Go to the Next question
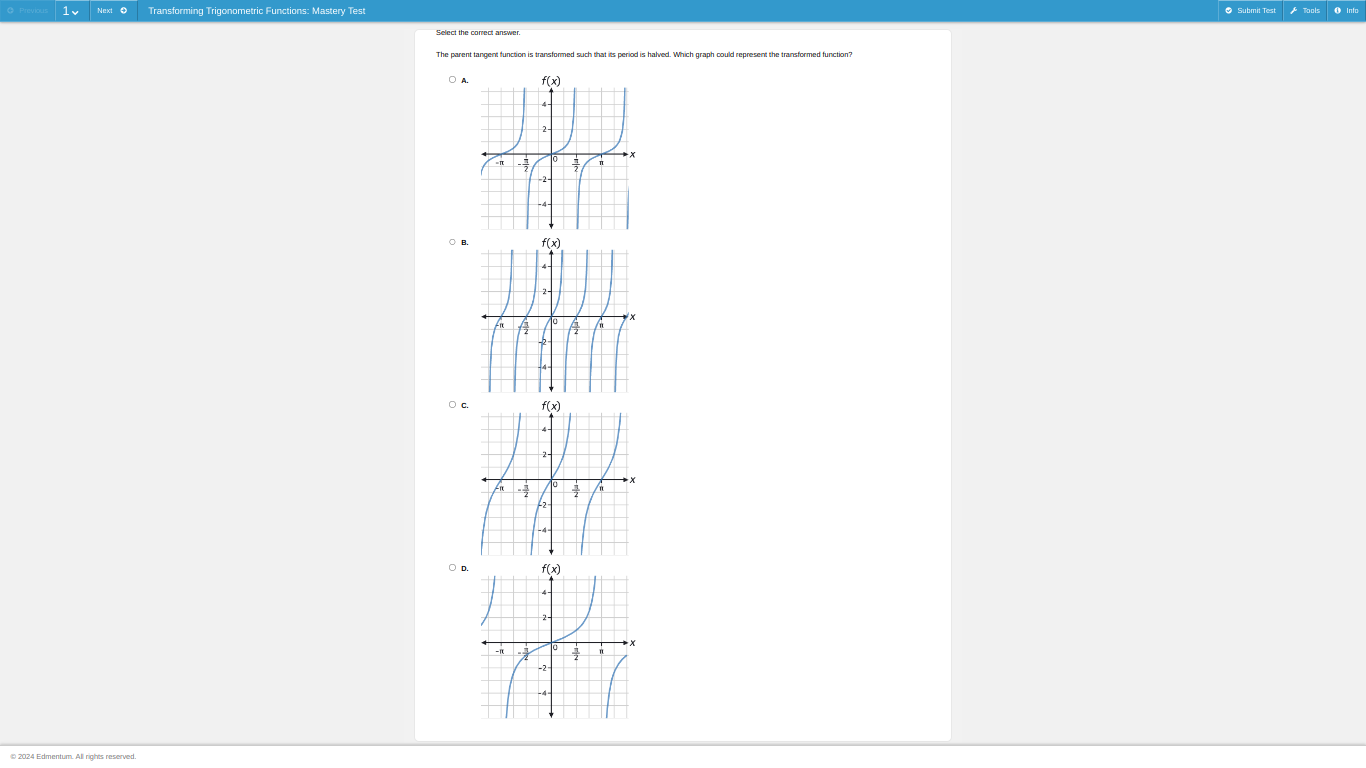Screen dimensions: 1366x768 (x=113, y=11)
